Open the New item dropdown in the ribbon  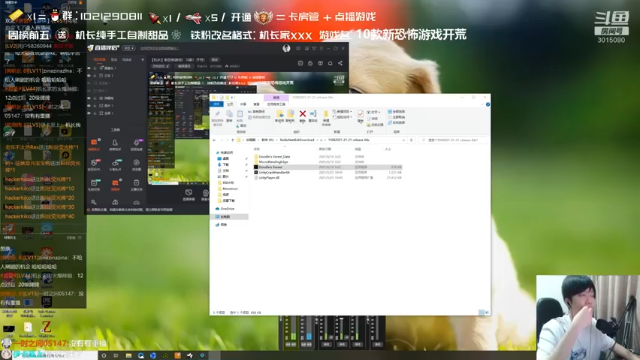pyautogui.click(x=342, y=111)
